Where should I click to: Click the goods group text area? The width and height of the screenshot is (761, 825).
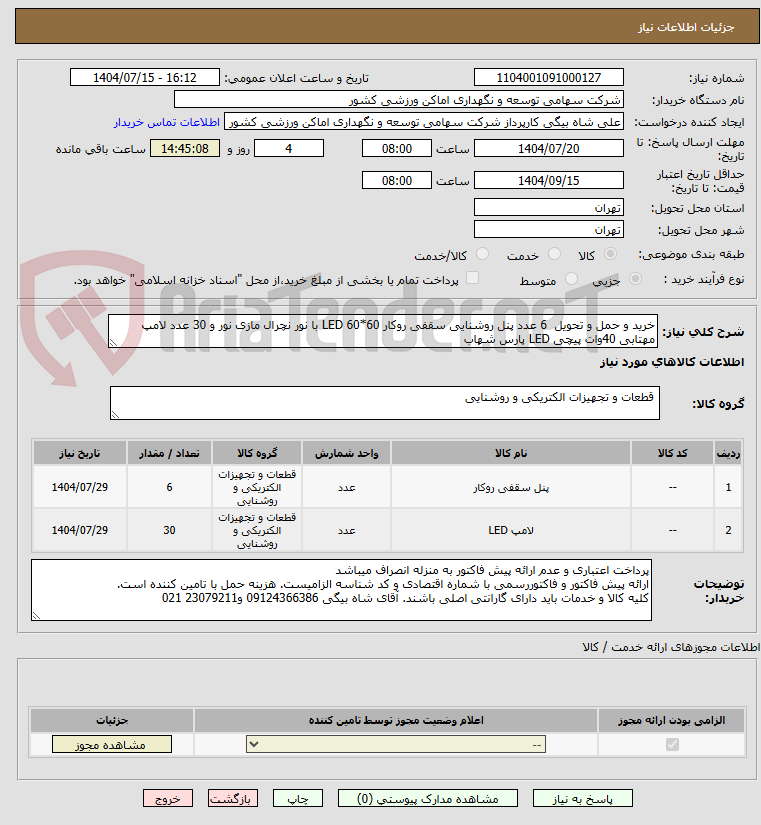pos(385,403)
